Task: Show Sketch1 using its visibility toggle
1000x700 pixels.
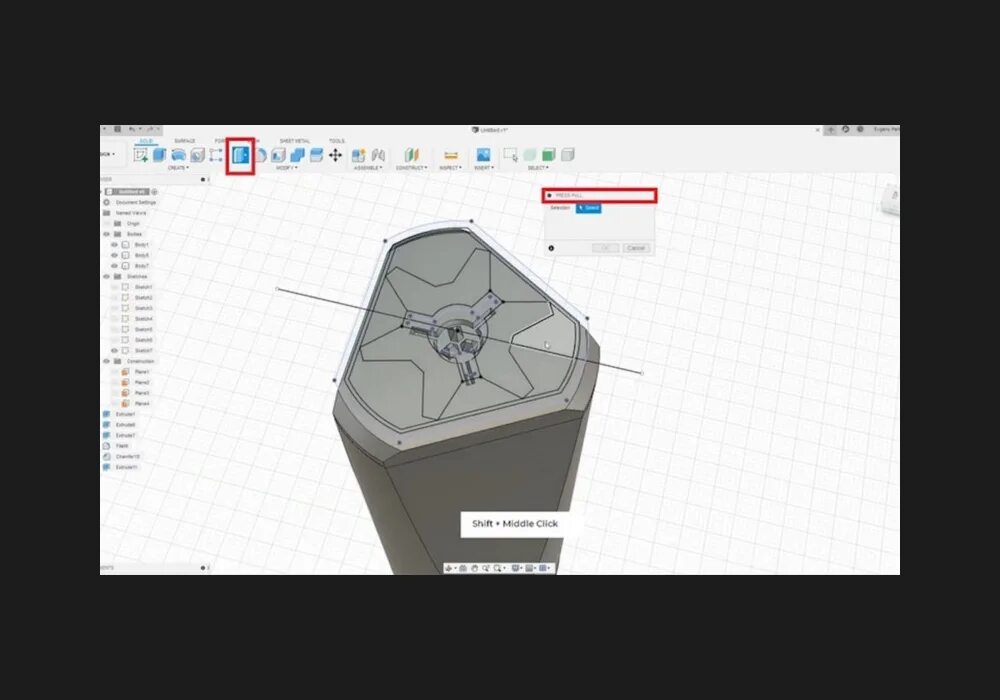Action: (x=115, y=287)
